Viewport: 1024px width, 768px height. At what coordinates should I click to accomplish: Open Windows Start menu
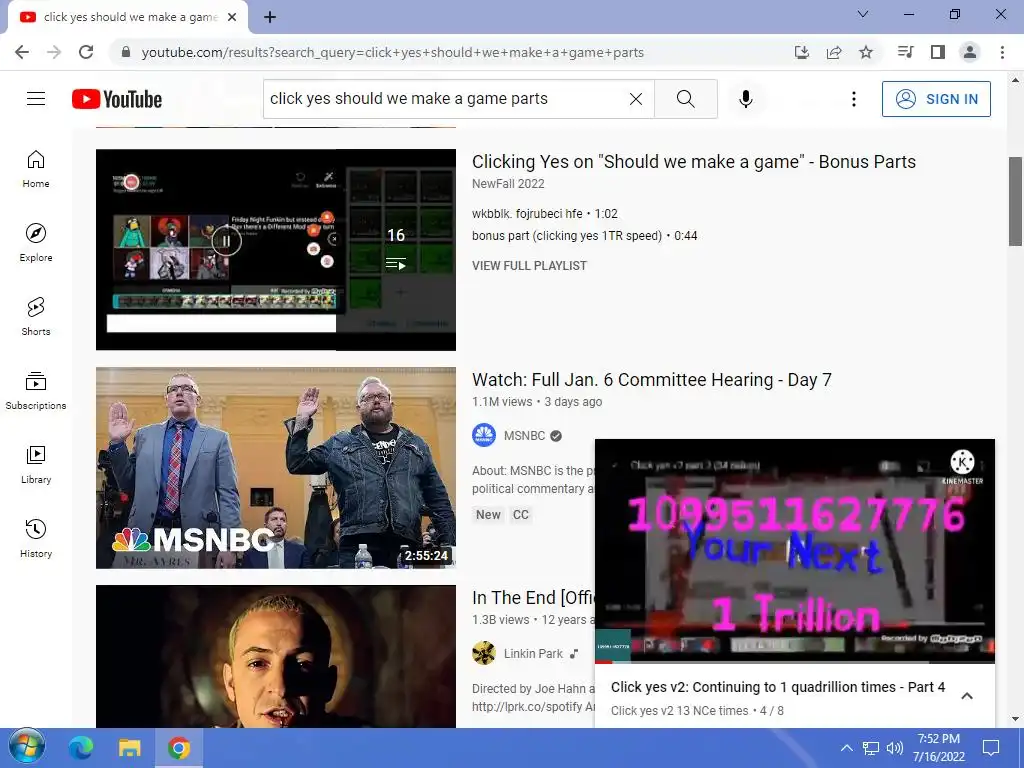pos(27,748)
